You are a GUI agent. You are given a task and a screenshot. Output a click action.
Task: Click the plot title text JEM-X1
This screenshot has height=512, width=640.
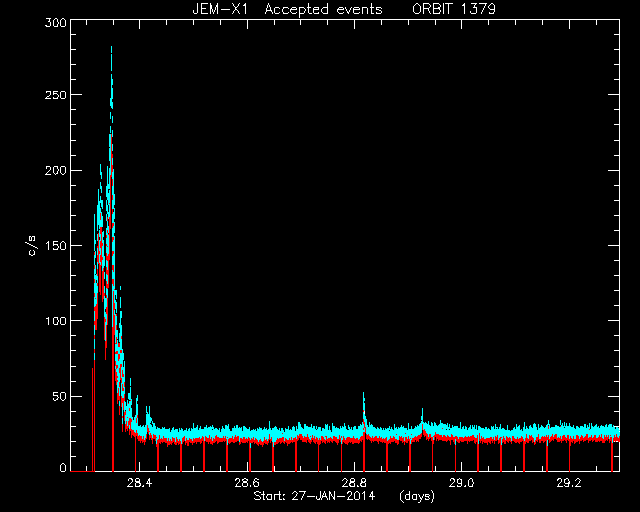tap(220, 9)
